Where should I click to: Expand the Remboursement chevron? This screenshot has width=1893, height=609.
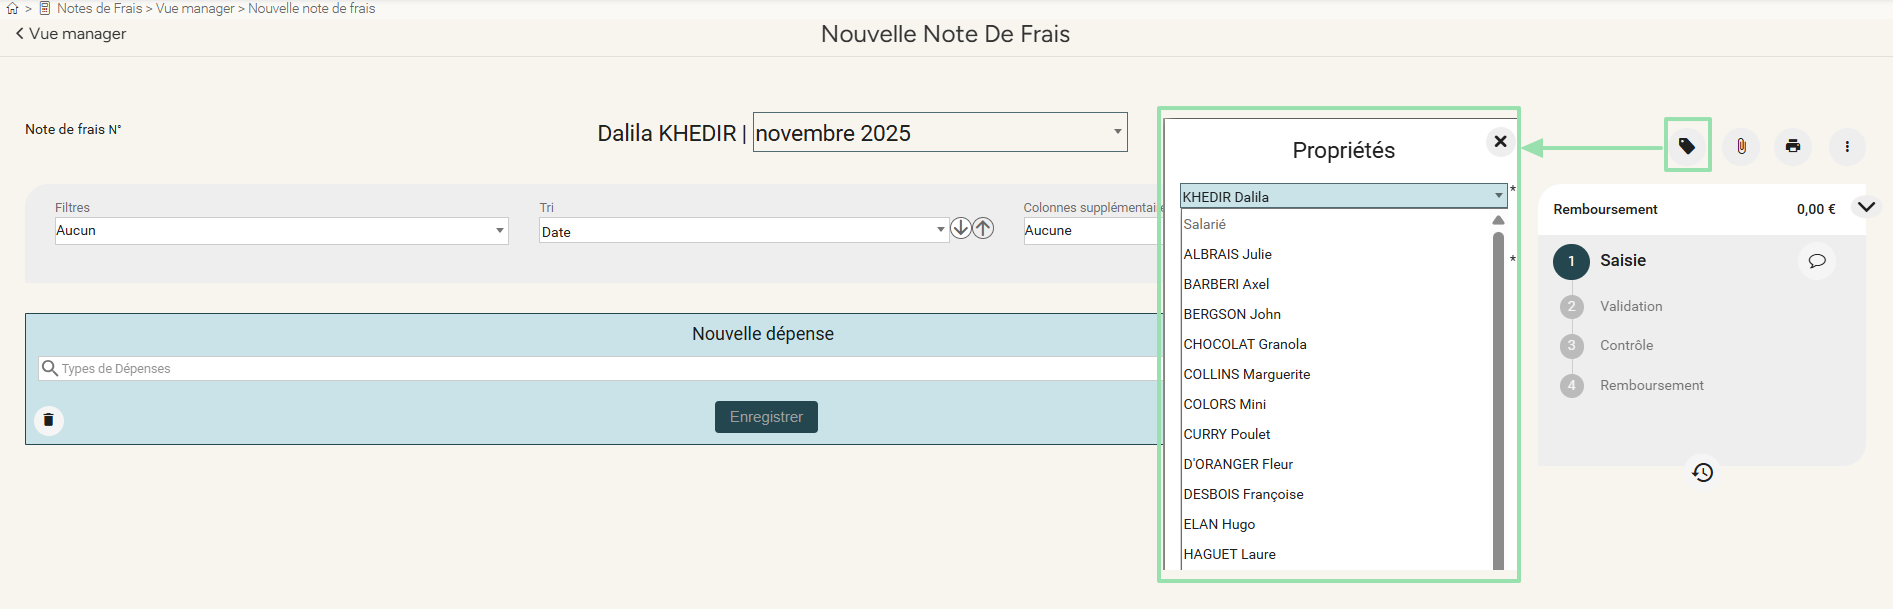click(1866, 207)
